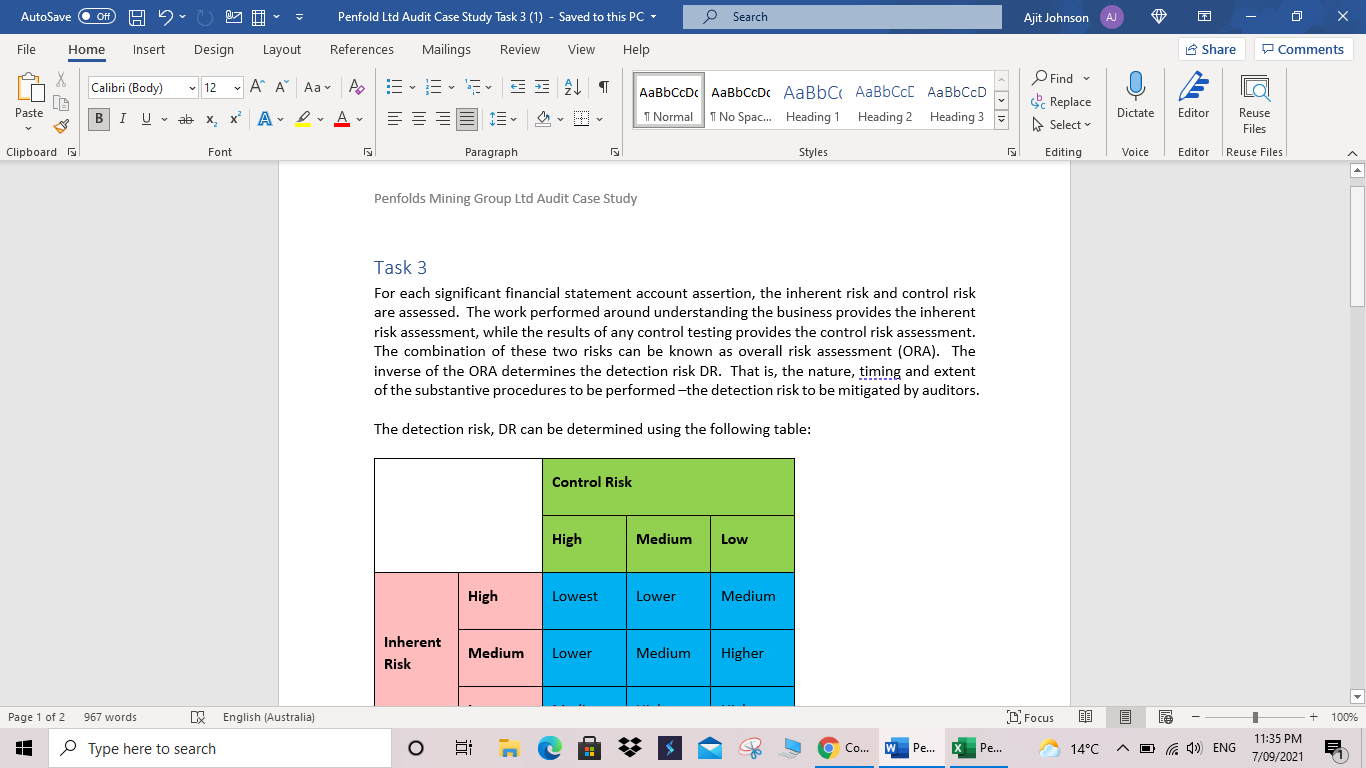Select the Format Painter
The height and width of the screenshot is (768, 1366).
[x=60, y=126]
